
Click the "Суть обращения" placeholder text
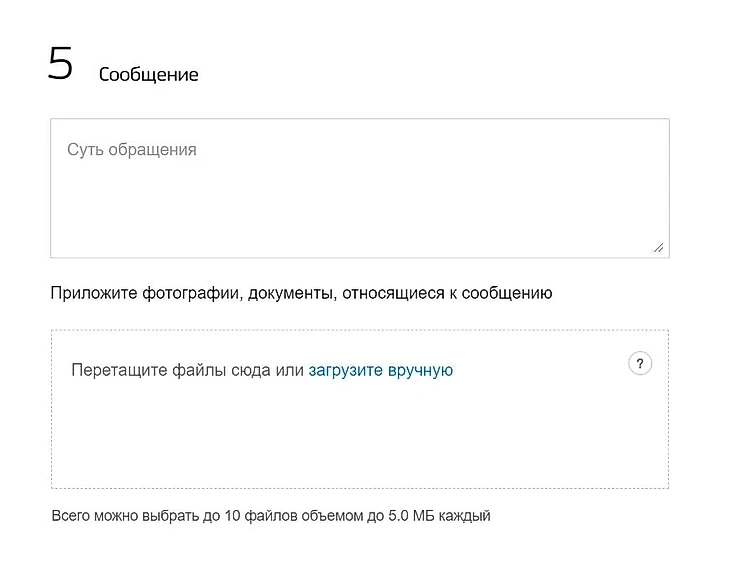132,150
